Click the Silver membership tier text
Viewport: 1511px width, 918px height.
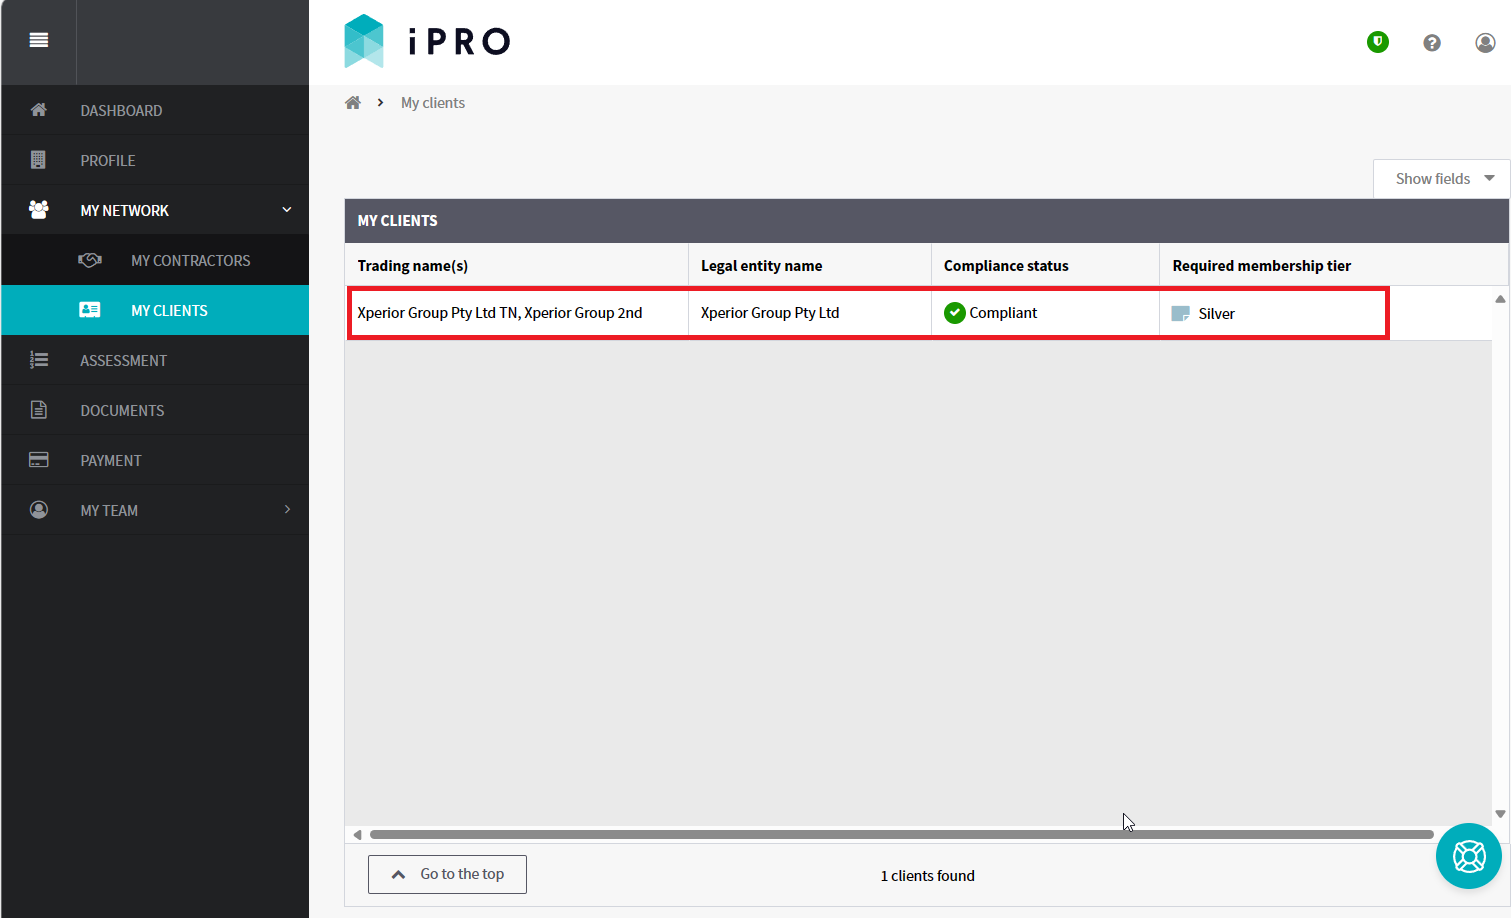click(1217, 314)
